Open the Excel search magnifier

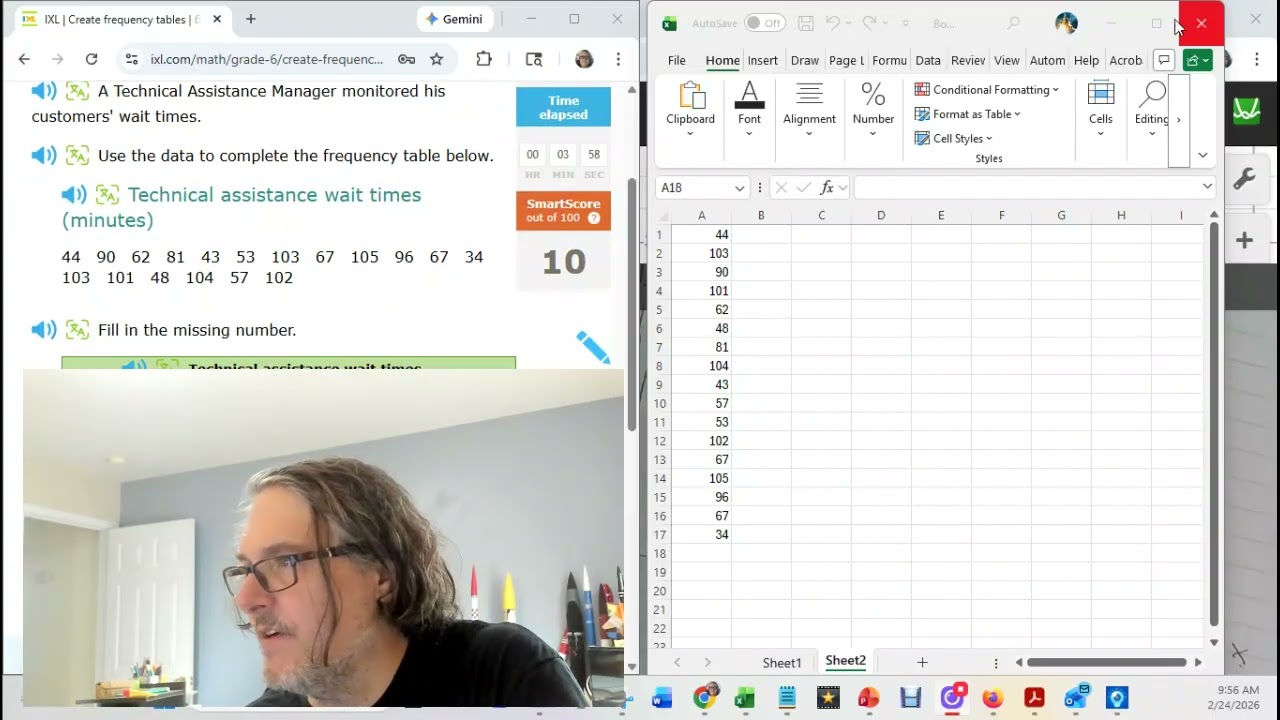tap(1013, 23)
